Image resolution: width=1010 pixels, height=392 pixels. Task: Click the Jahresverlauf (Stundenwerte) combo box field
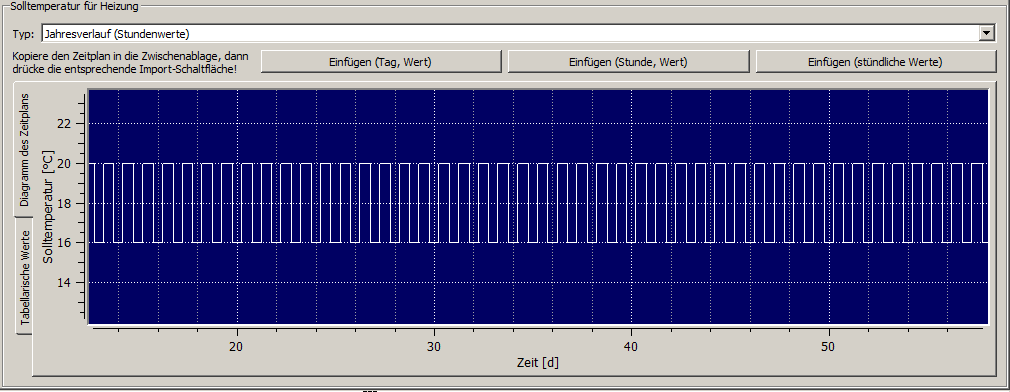(519, 33)
